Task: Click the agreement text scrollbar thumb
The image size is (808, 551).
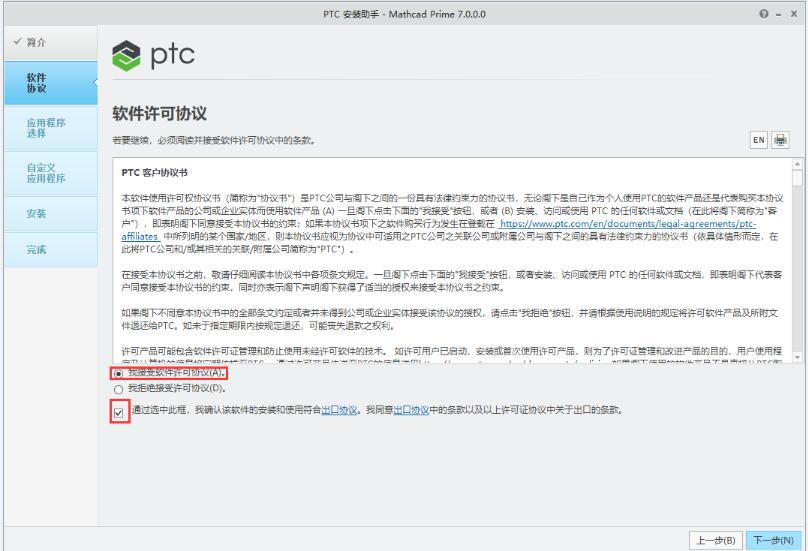Action: 797,178
